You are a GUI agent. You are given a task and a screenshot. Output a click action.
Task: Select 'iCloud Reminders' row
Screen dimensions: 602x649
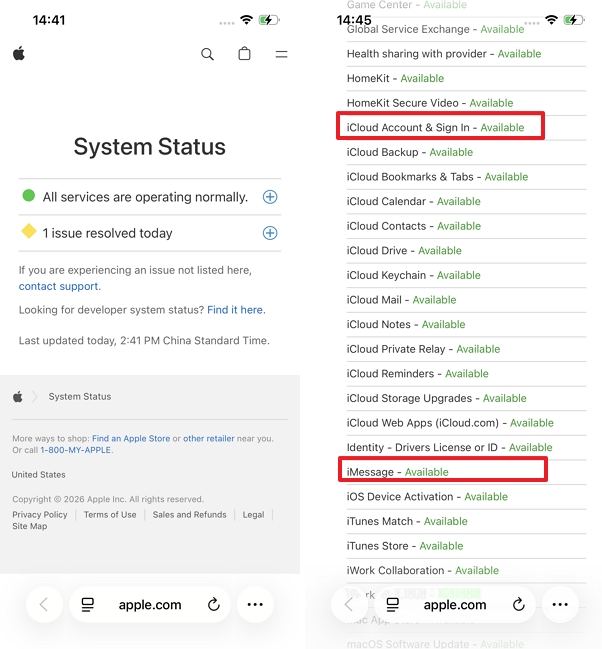(x=467, y=374)
